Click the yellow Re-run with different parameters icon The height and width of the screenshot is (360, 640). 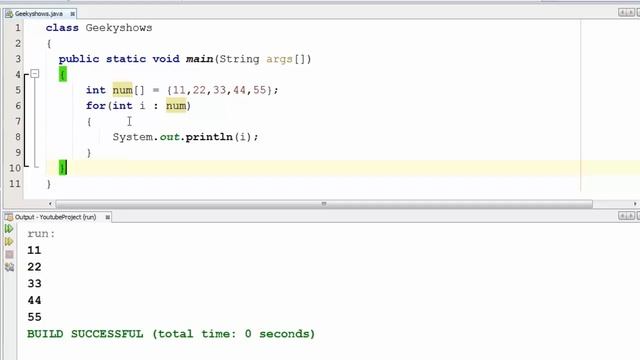click(x=9, y=242)
